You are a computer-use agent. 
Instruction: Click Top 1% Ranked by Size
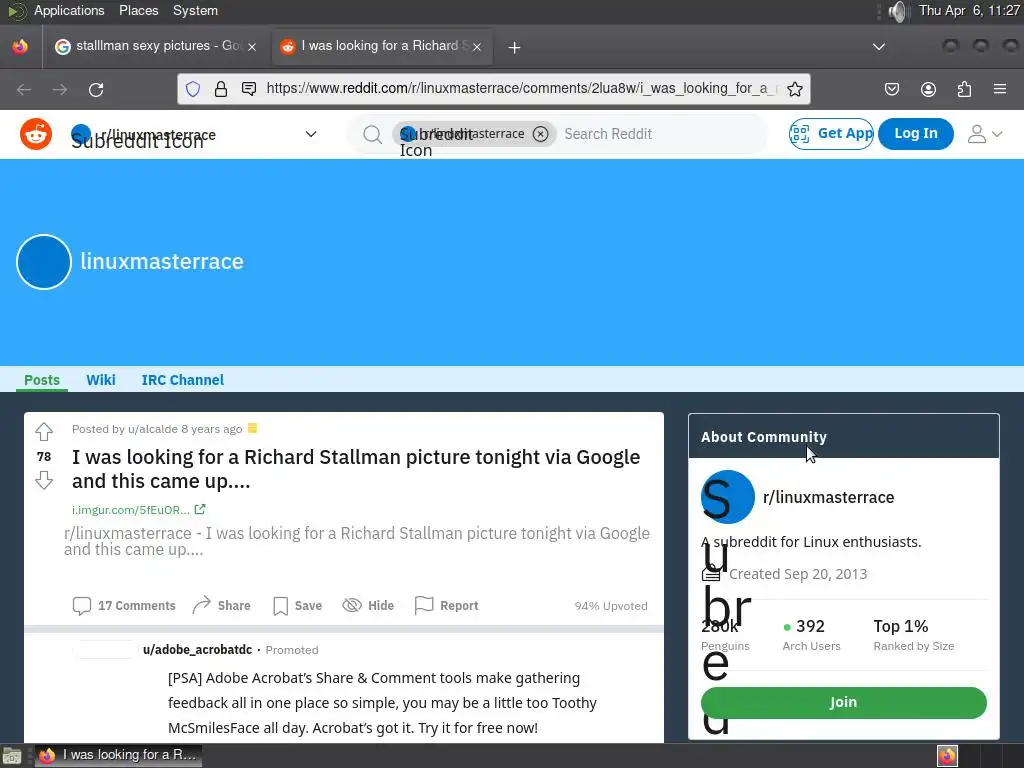tap(914, 635)
